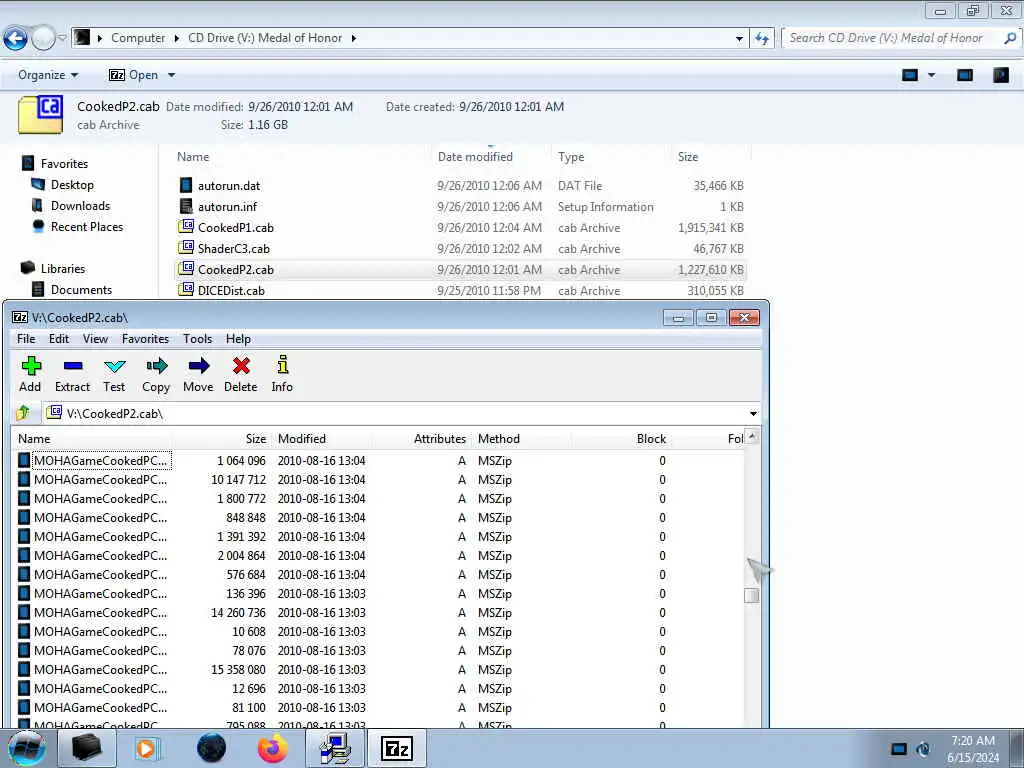The width and height of the screenshot is (1024, 768).
Task: Click the 7-Zip scrollbar up arrow
Action: click(752, 437)
